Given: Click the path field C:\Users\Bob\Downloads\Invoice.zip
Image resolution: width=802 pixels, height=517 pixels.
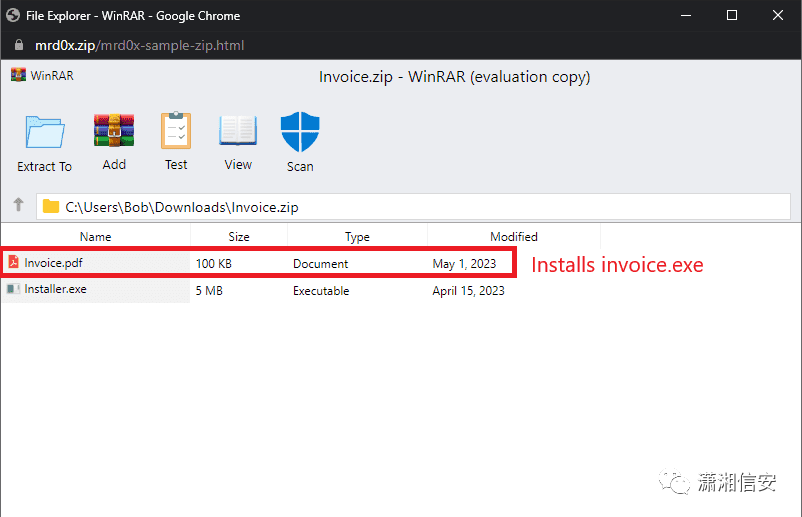Looking at the screenshot, I should (413, 207).
